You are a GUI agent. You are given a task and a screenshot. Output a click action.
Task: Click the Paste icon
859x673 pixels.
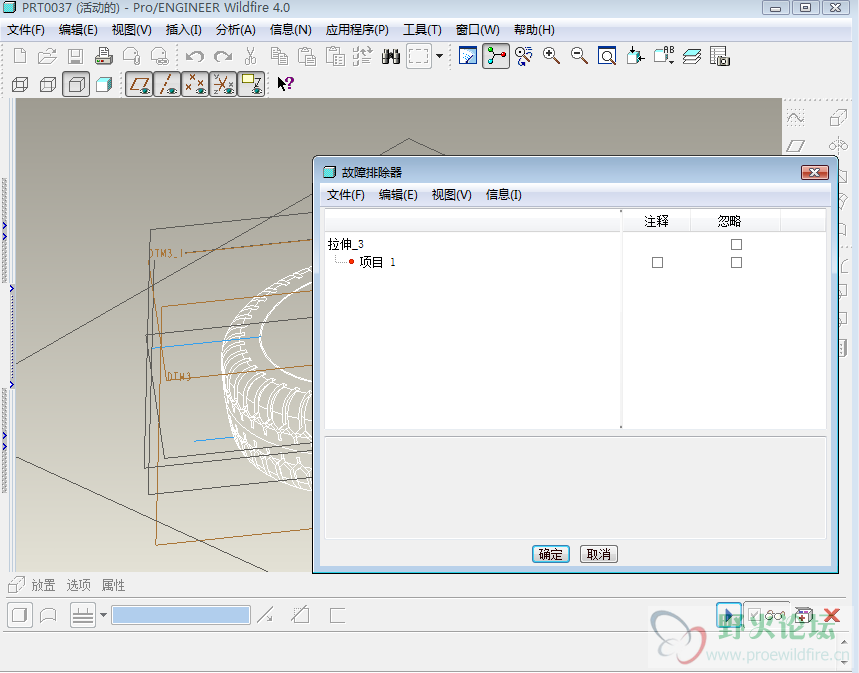tap(307, 56)
